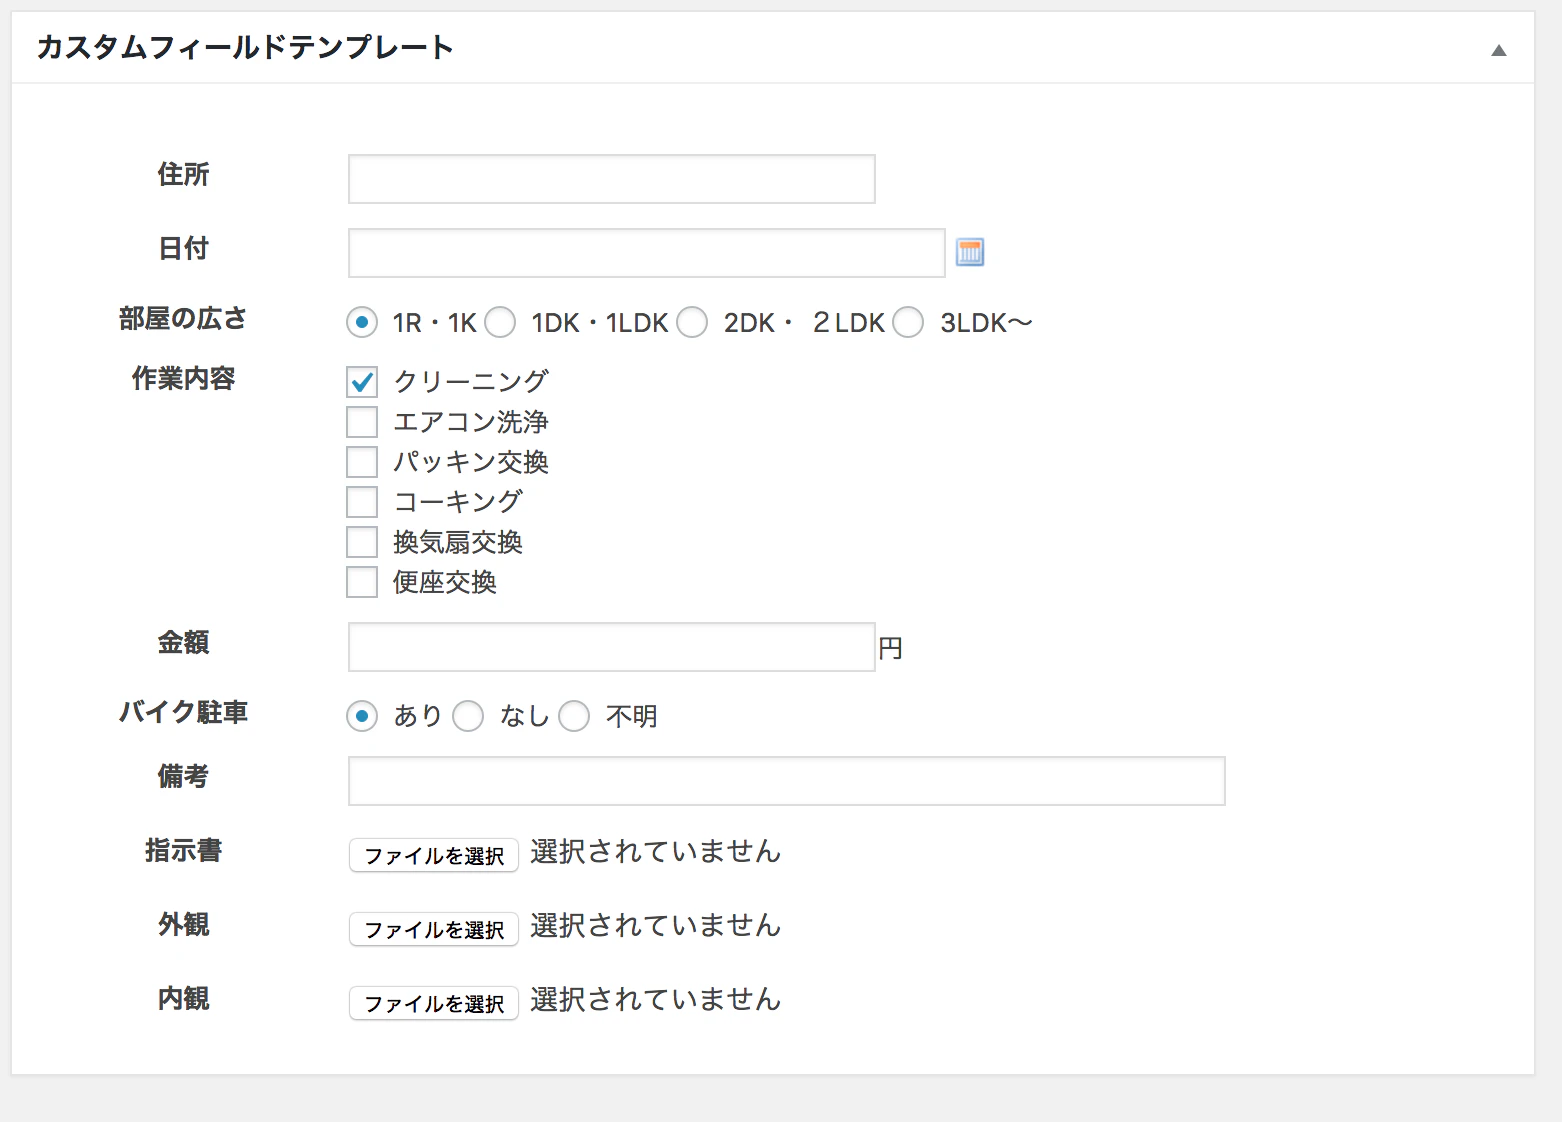The width and height of the screenshot is (1562, 1122).
Task: Choose the 3LDK〜 radio button
Action: pos(908,323)
